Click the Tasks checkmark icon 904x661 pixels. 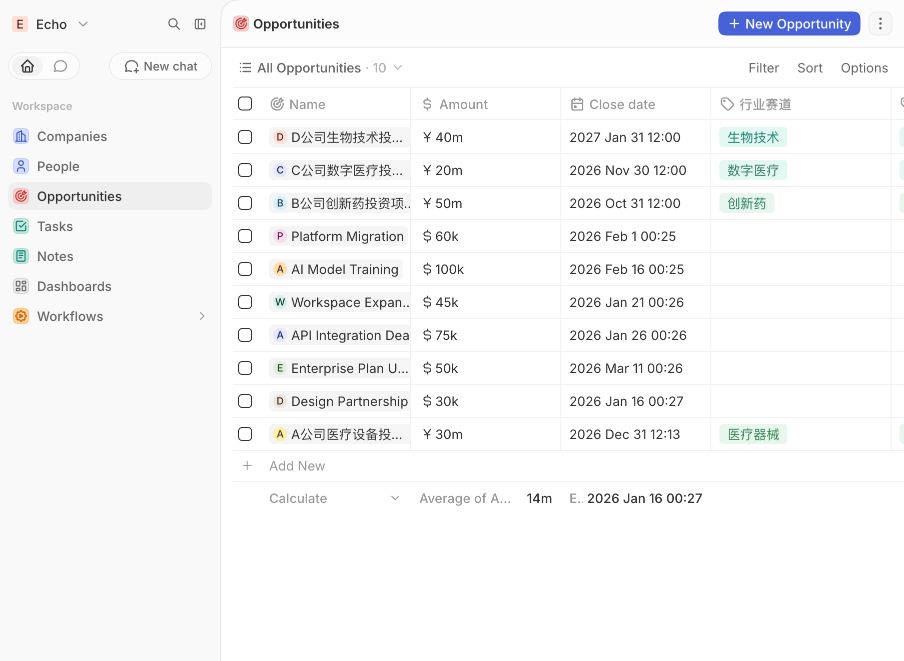pos(21,226)
